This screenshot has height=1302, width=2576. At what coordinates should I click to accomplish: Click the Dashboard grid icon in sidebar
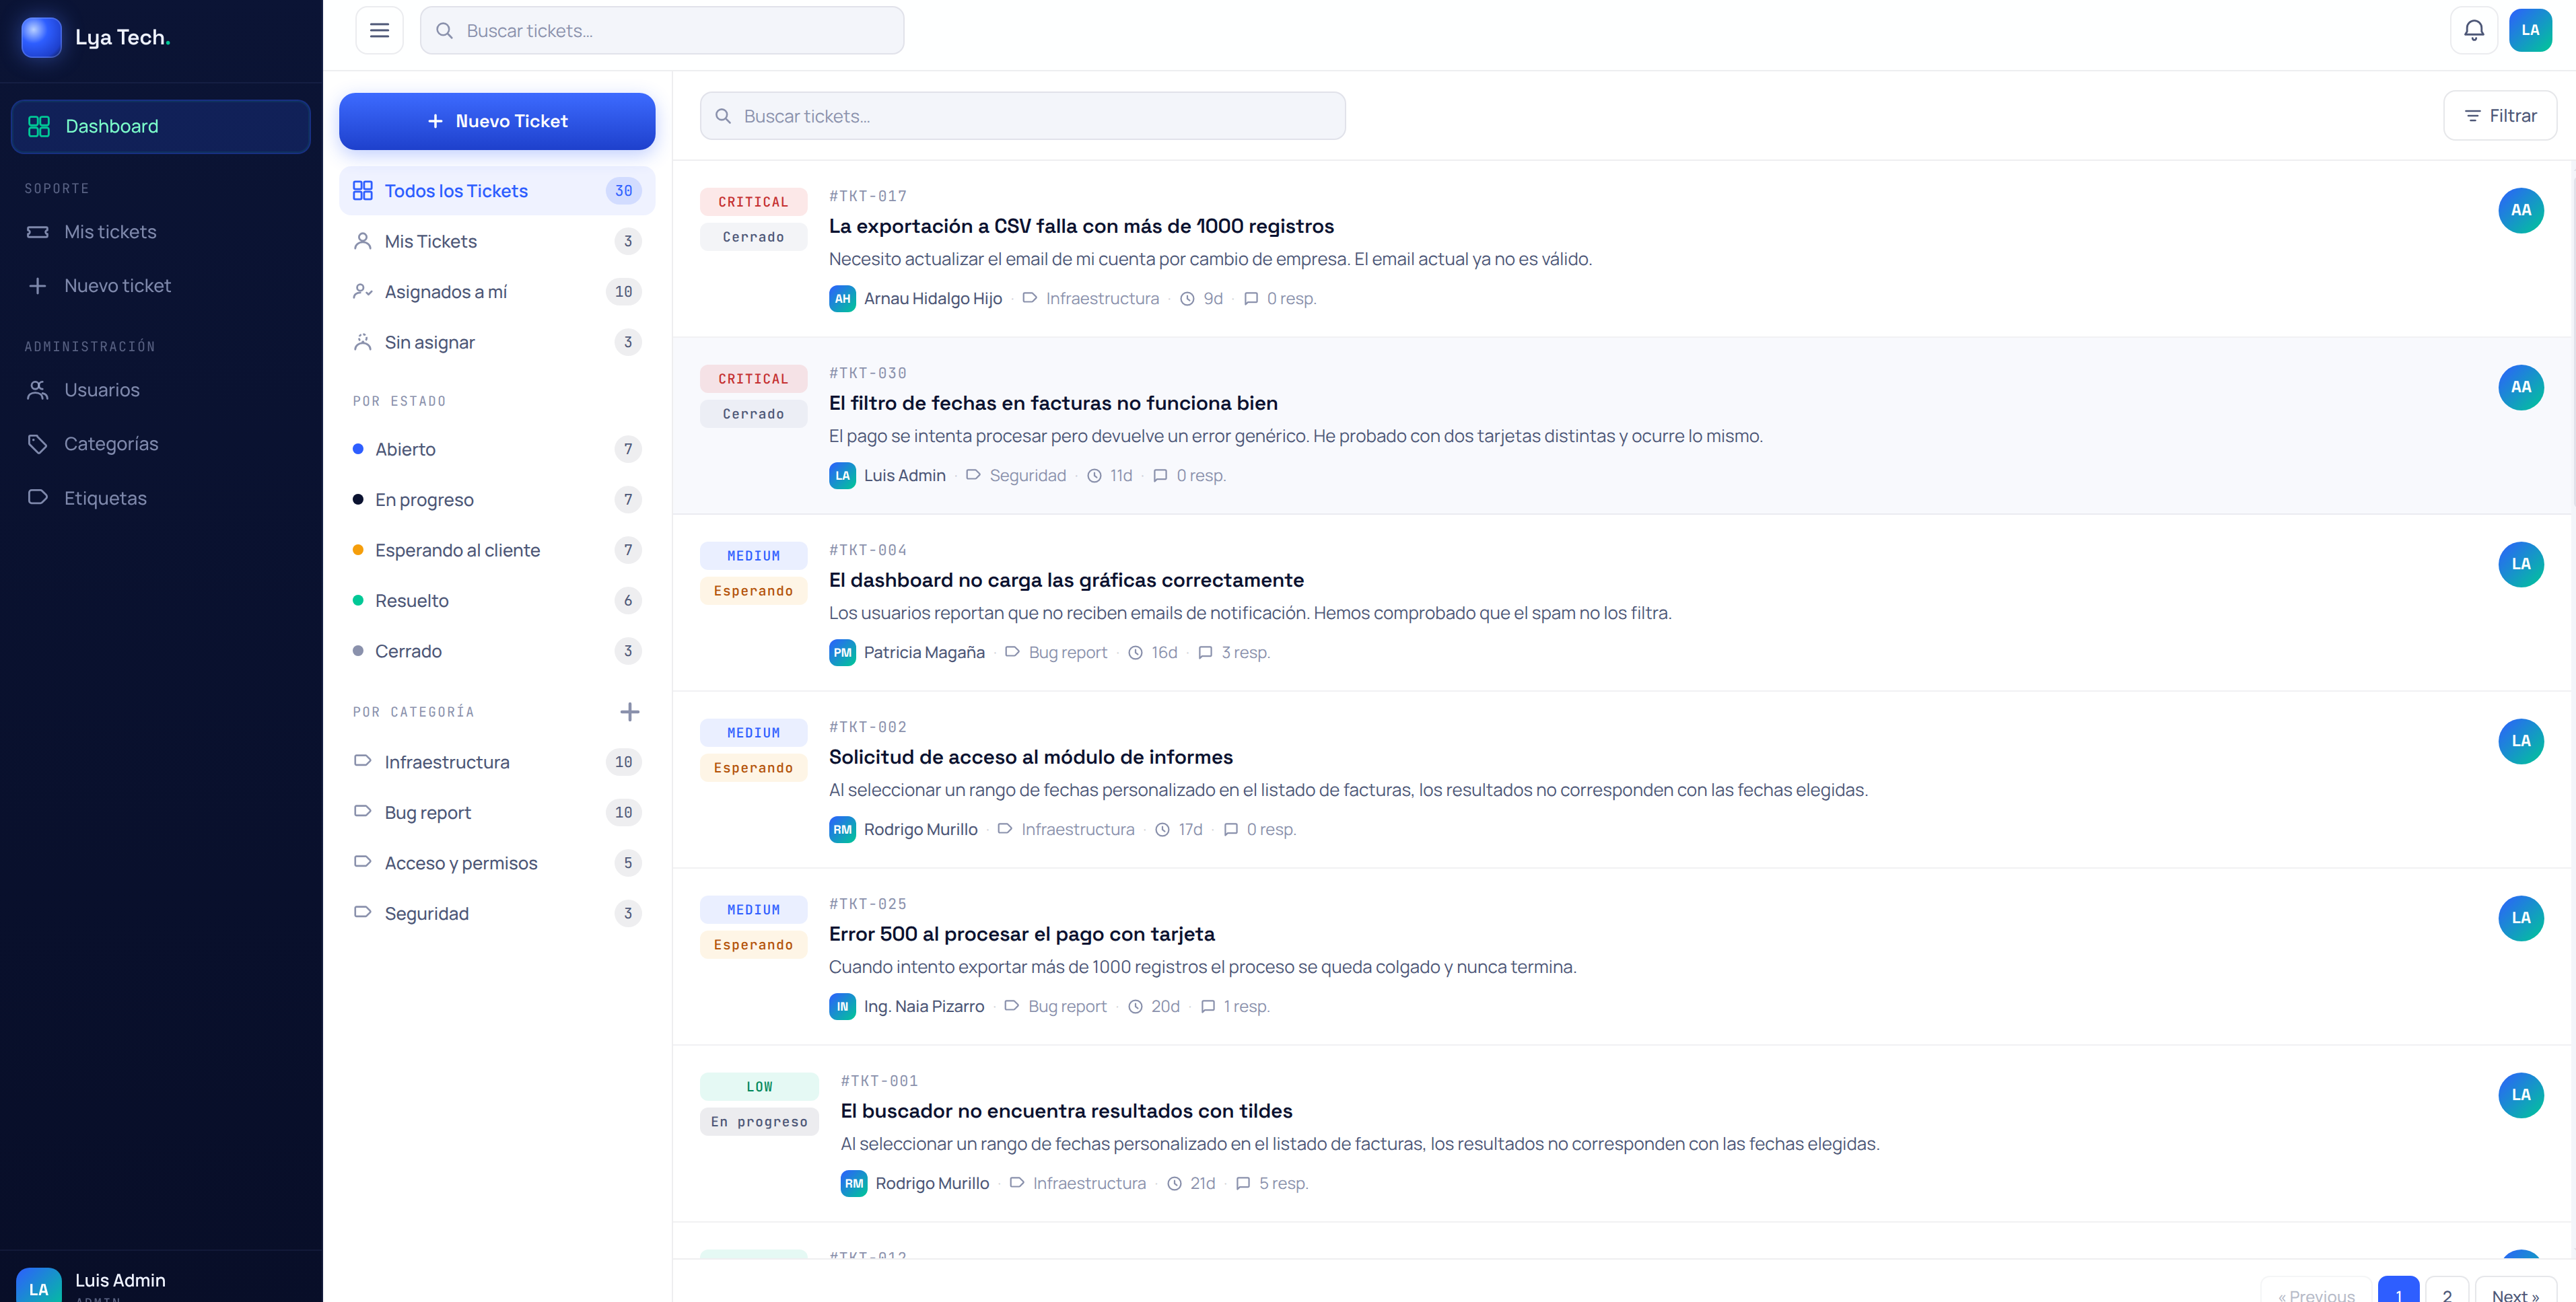point(39,126)
